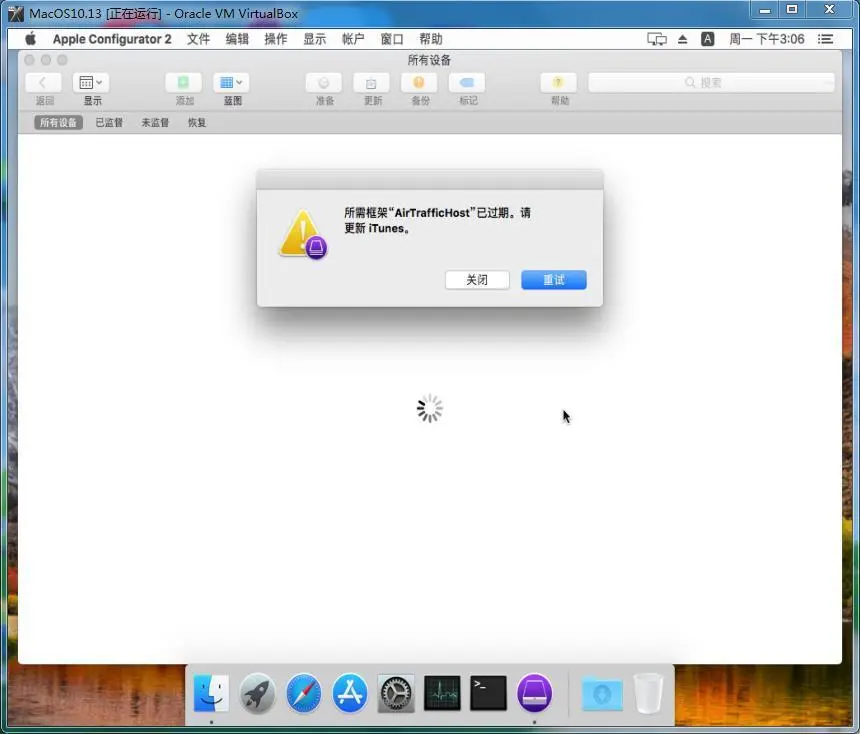The image size is (860, 734).
Task: Open the Blueprints toolbar dropdown
Action: 231,83
